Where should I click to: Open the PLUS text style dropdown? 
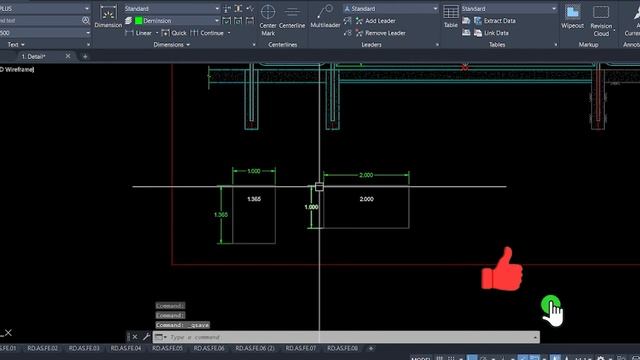coord(87,8)
